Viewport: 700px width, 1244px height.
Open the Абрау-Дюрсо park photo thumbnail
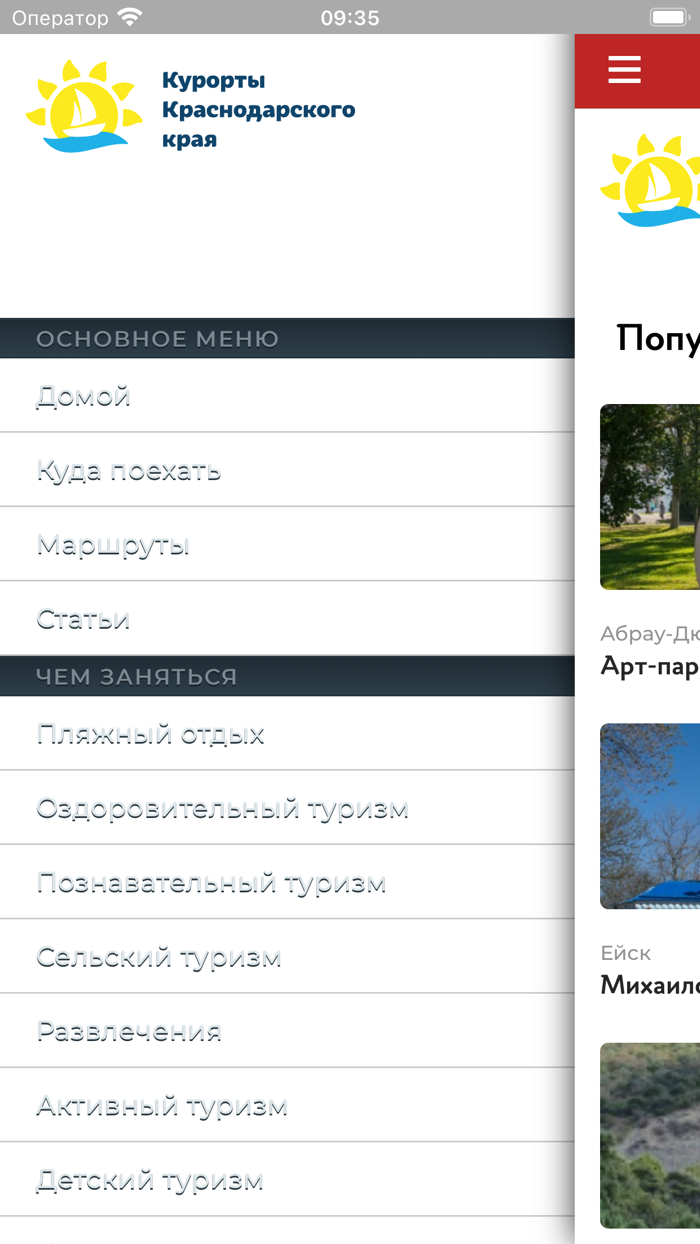(650, 497)
